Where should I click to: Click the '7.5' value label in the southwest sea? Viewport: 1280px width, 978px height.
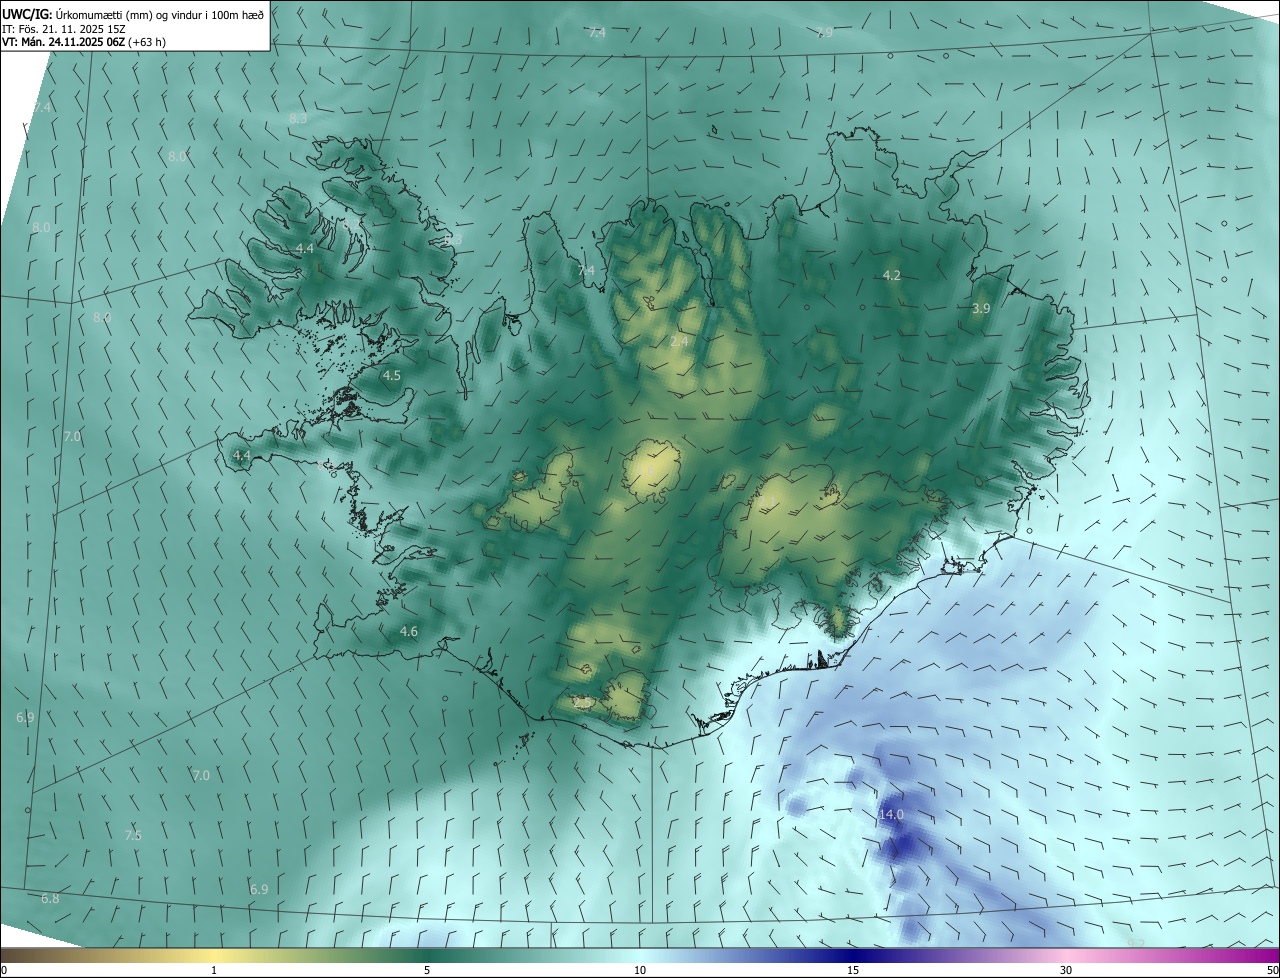tap(133, 835)
